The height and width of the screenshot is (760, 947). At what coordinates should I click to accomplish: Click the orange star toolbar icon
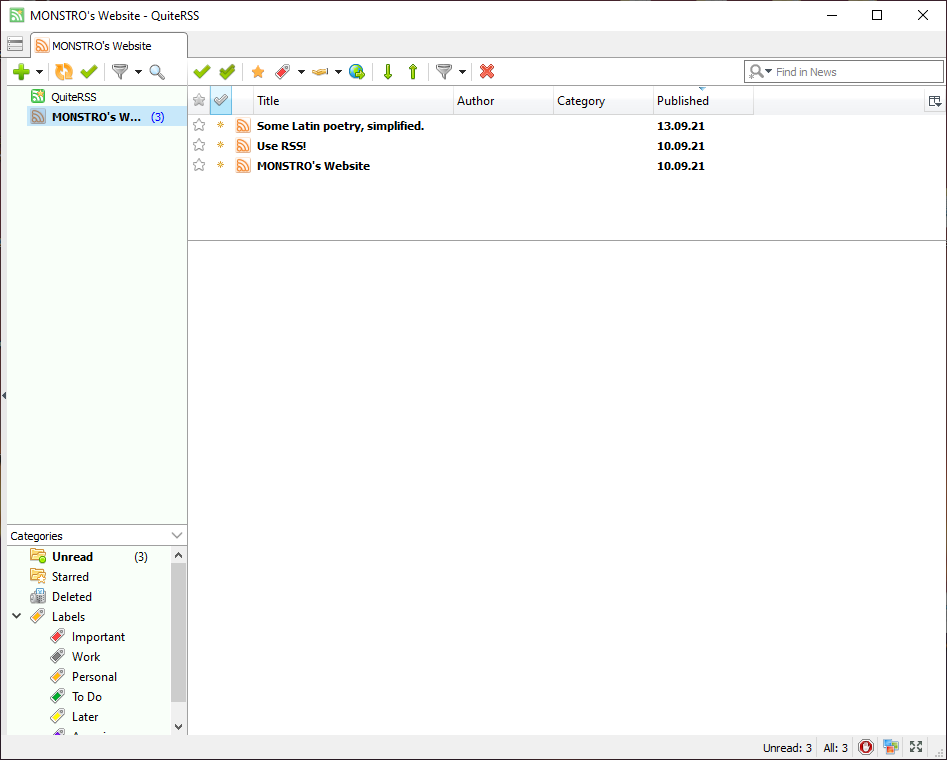(x=258, y=72)
